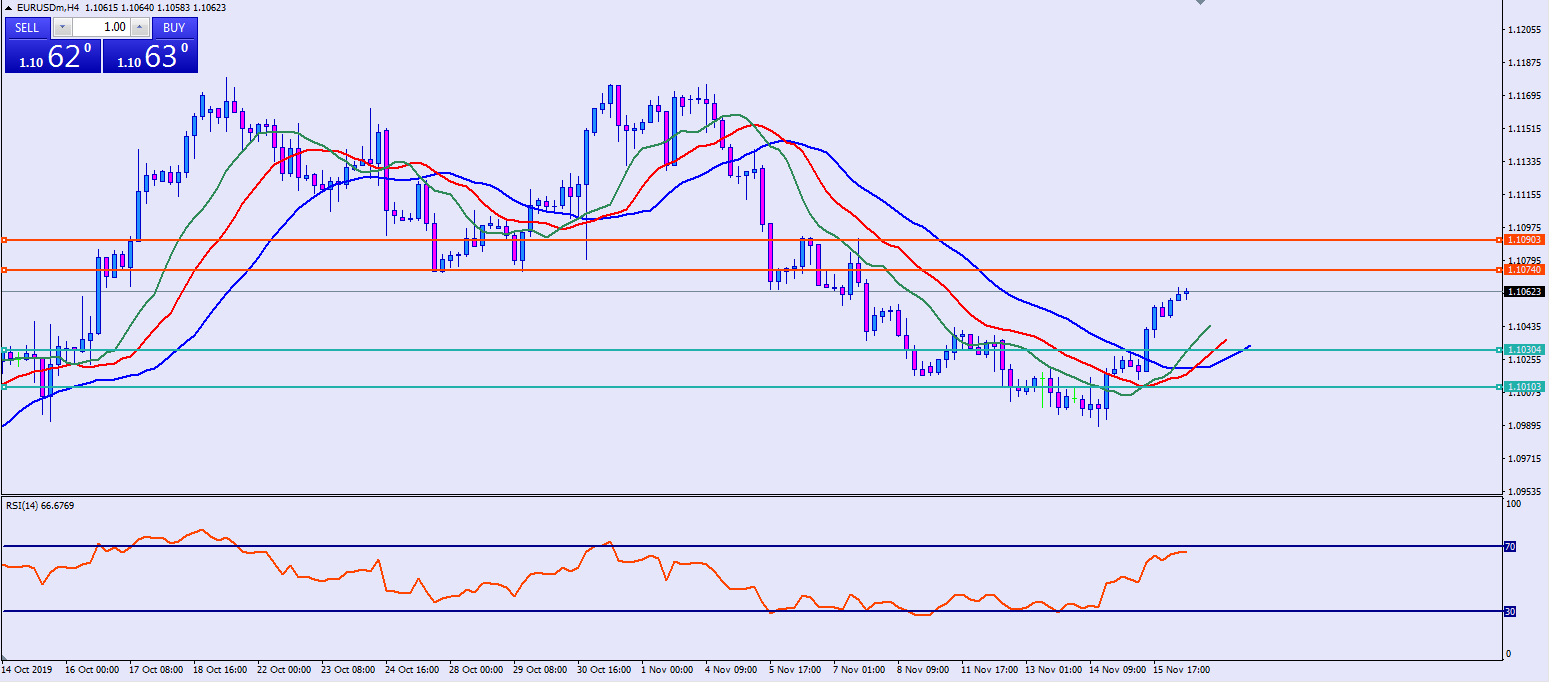Select the left handle of the 1.10740 line
Image resolution: width=1549 pixels, height=682 pixels.
tap(4, 270)
